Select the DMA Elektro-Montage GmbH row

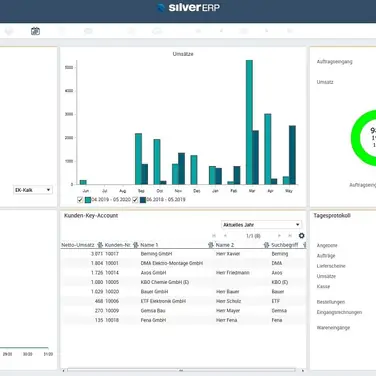coord(183,263)
